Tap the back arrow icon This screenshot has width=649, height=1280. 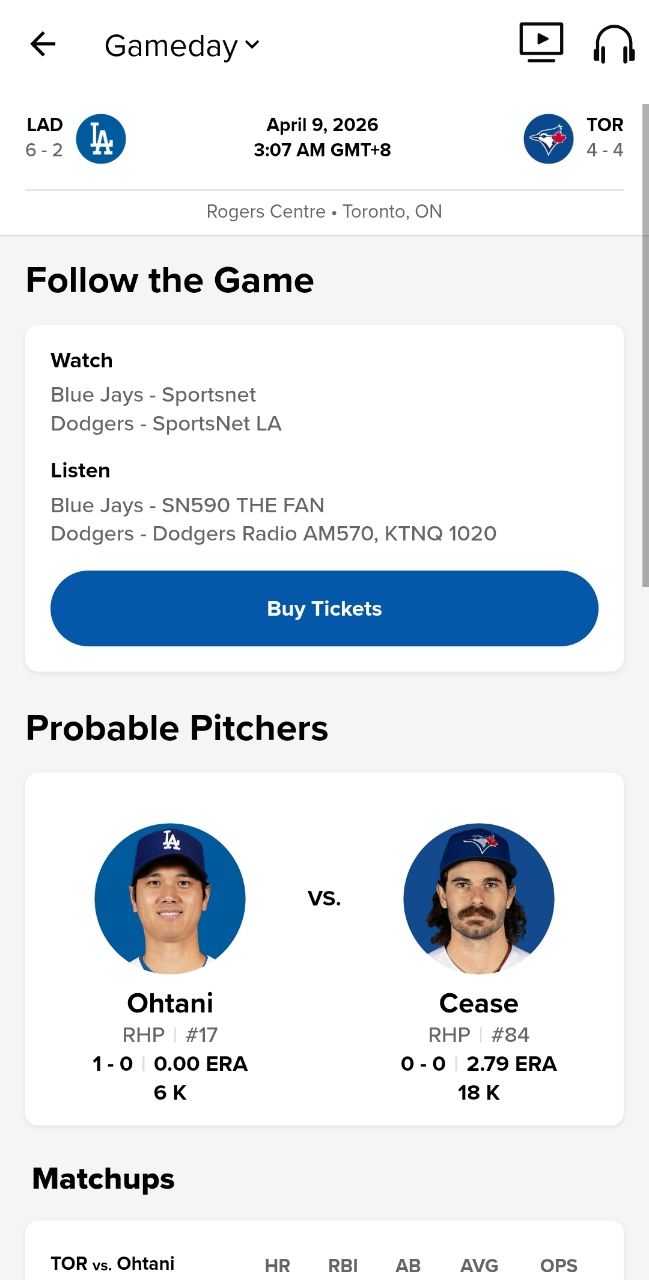43,44
